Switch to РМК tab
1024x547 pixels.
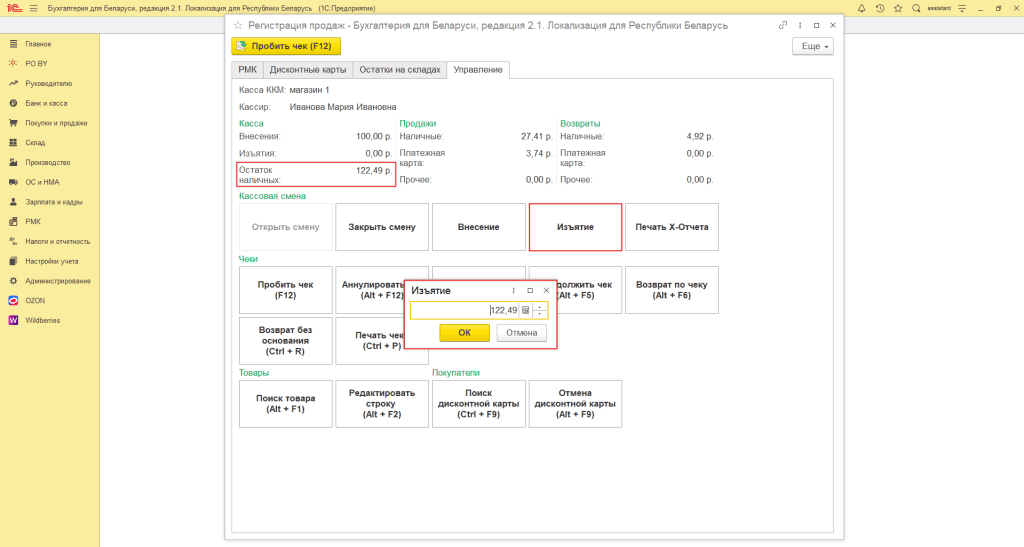[x=248, y=70]
